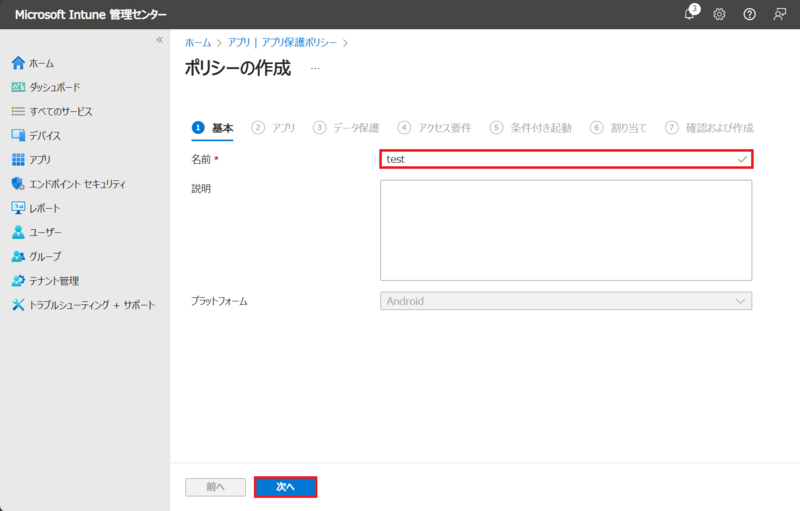This screenshot has height=511, width=800.
Task: Open グループ in the sidebar
Action: point(45,257)
